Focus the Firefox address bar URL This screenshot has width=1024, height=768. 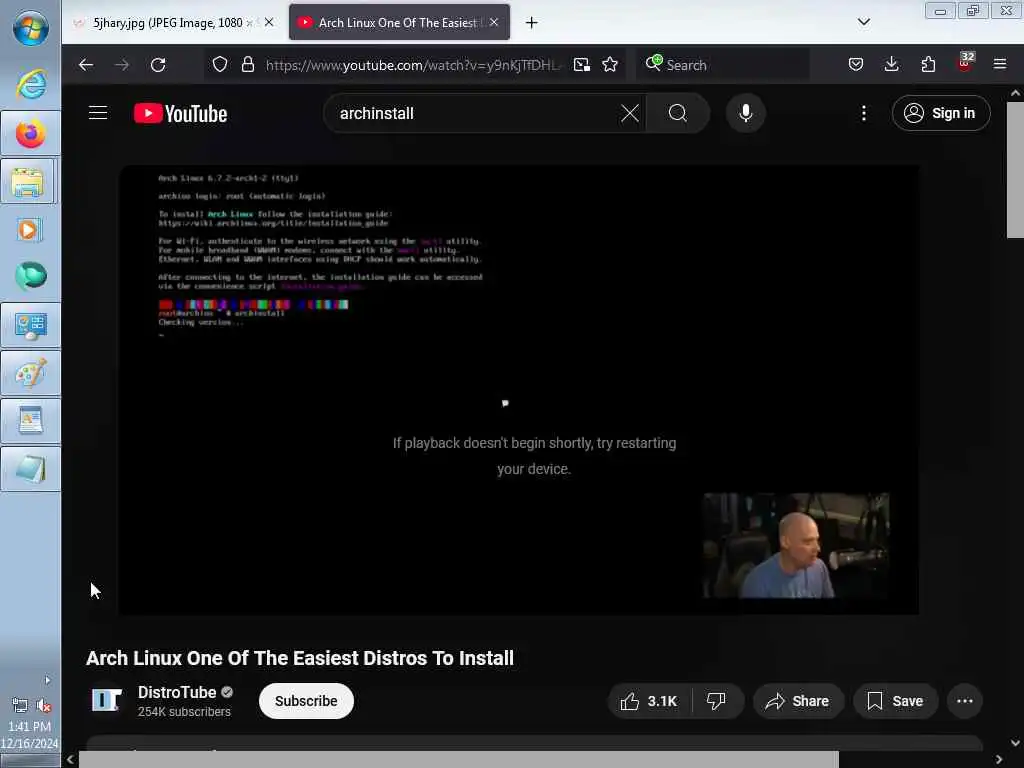[x=413, y=65]
